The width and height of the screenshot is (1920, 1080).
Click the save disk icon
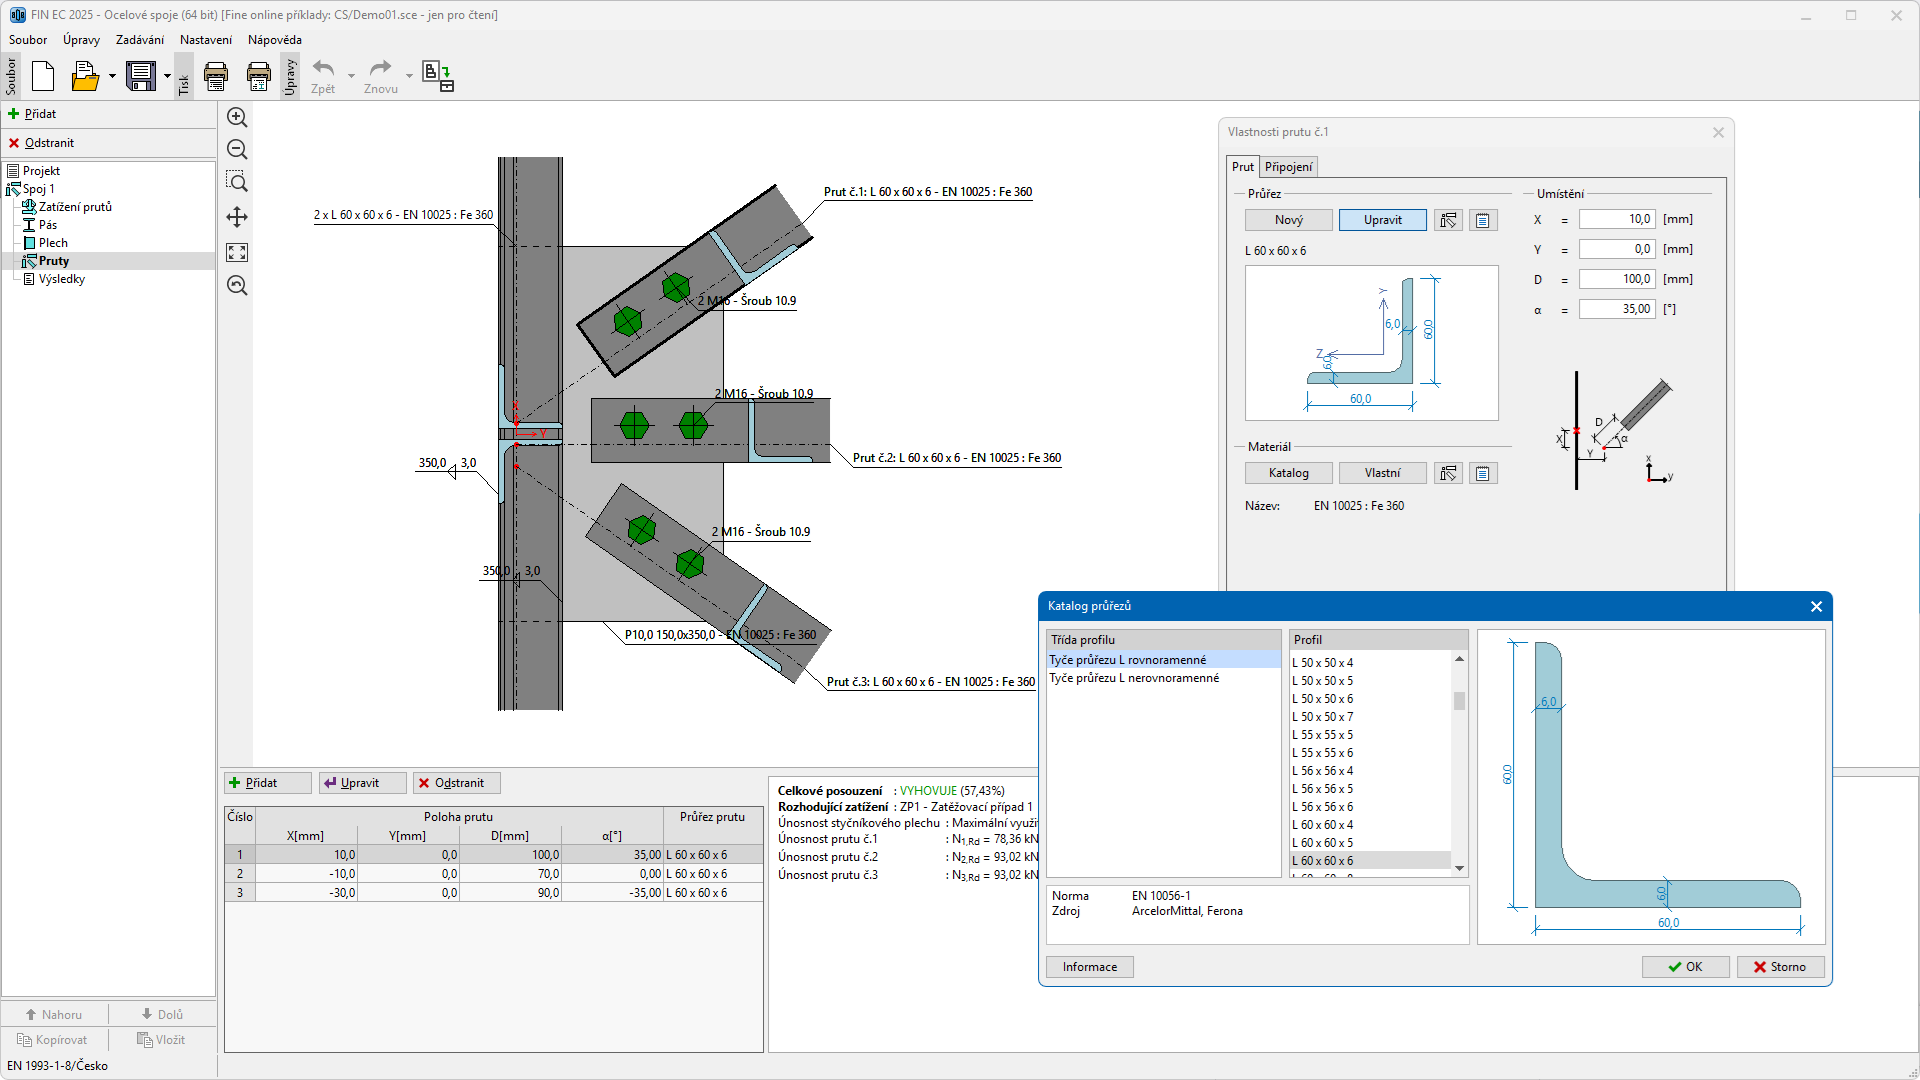click(x=141, y=76)
